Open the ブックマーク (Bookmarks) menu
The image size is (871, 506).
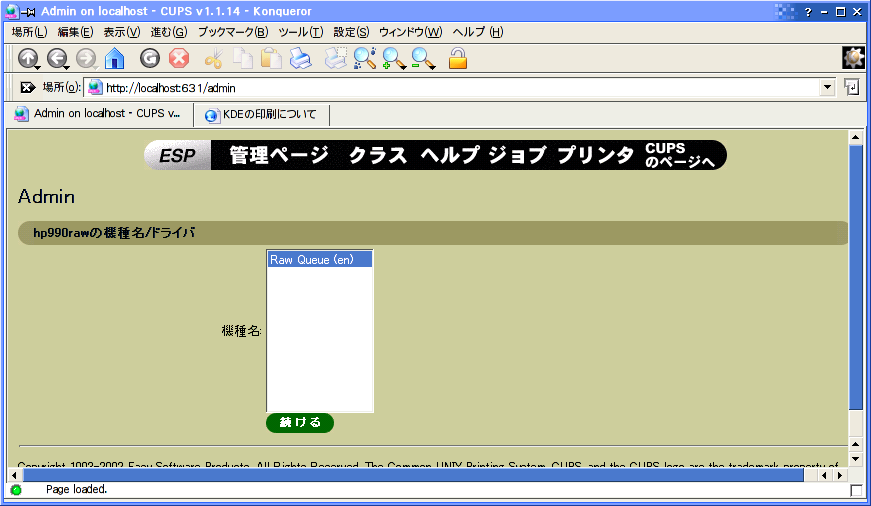(232, 32)
